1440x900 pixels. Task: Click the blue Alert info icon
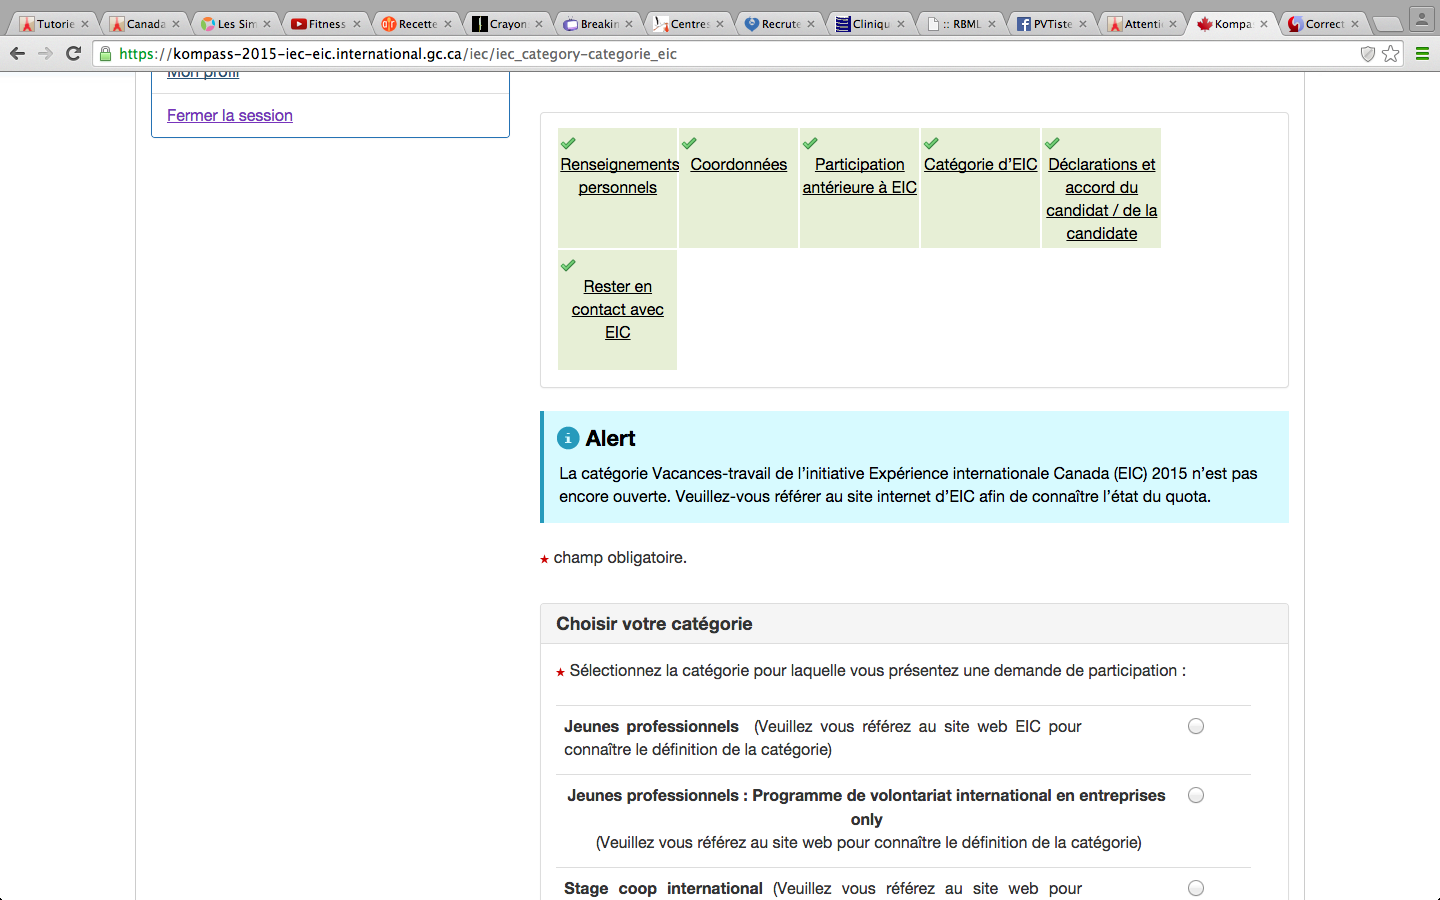(x=568, y=438)
